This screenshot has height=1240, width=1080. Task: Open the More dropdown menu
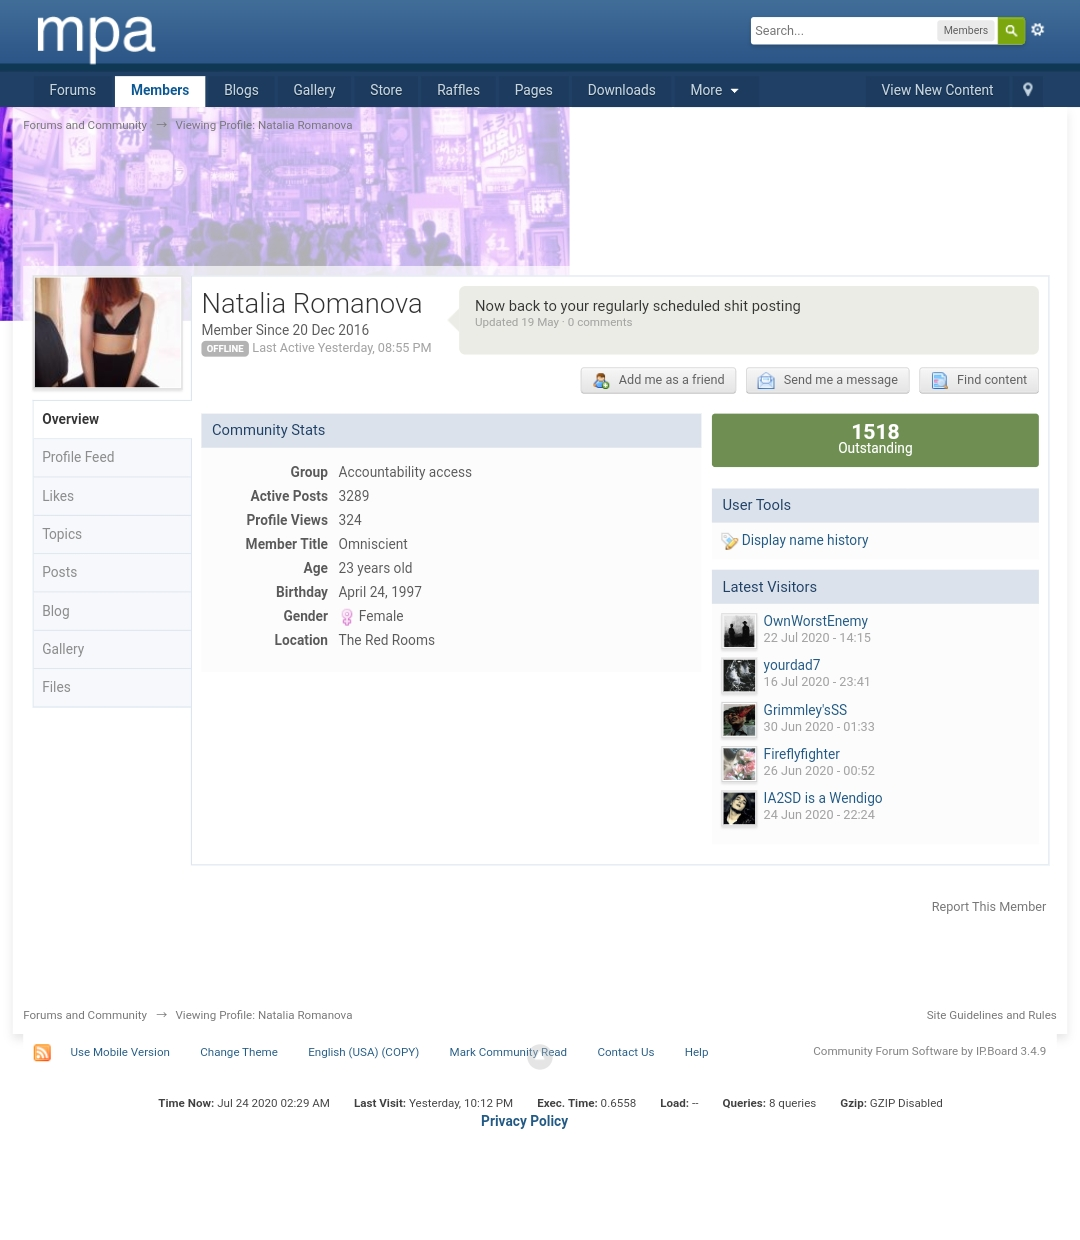[714, 90]
